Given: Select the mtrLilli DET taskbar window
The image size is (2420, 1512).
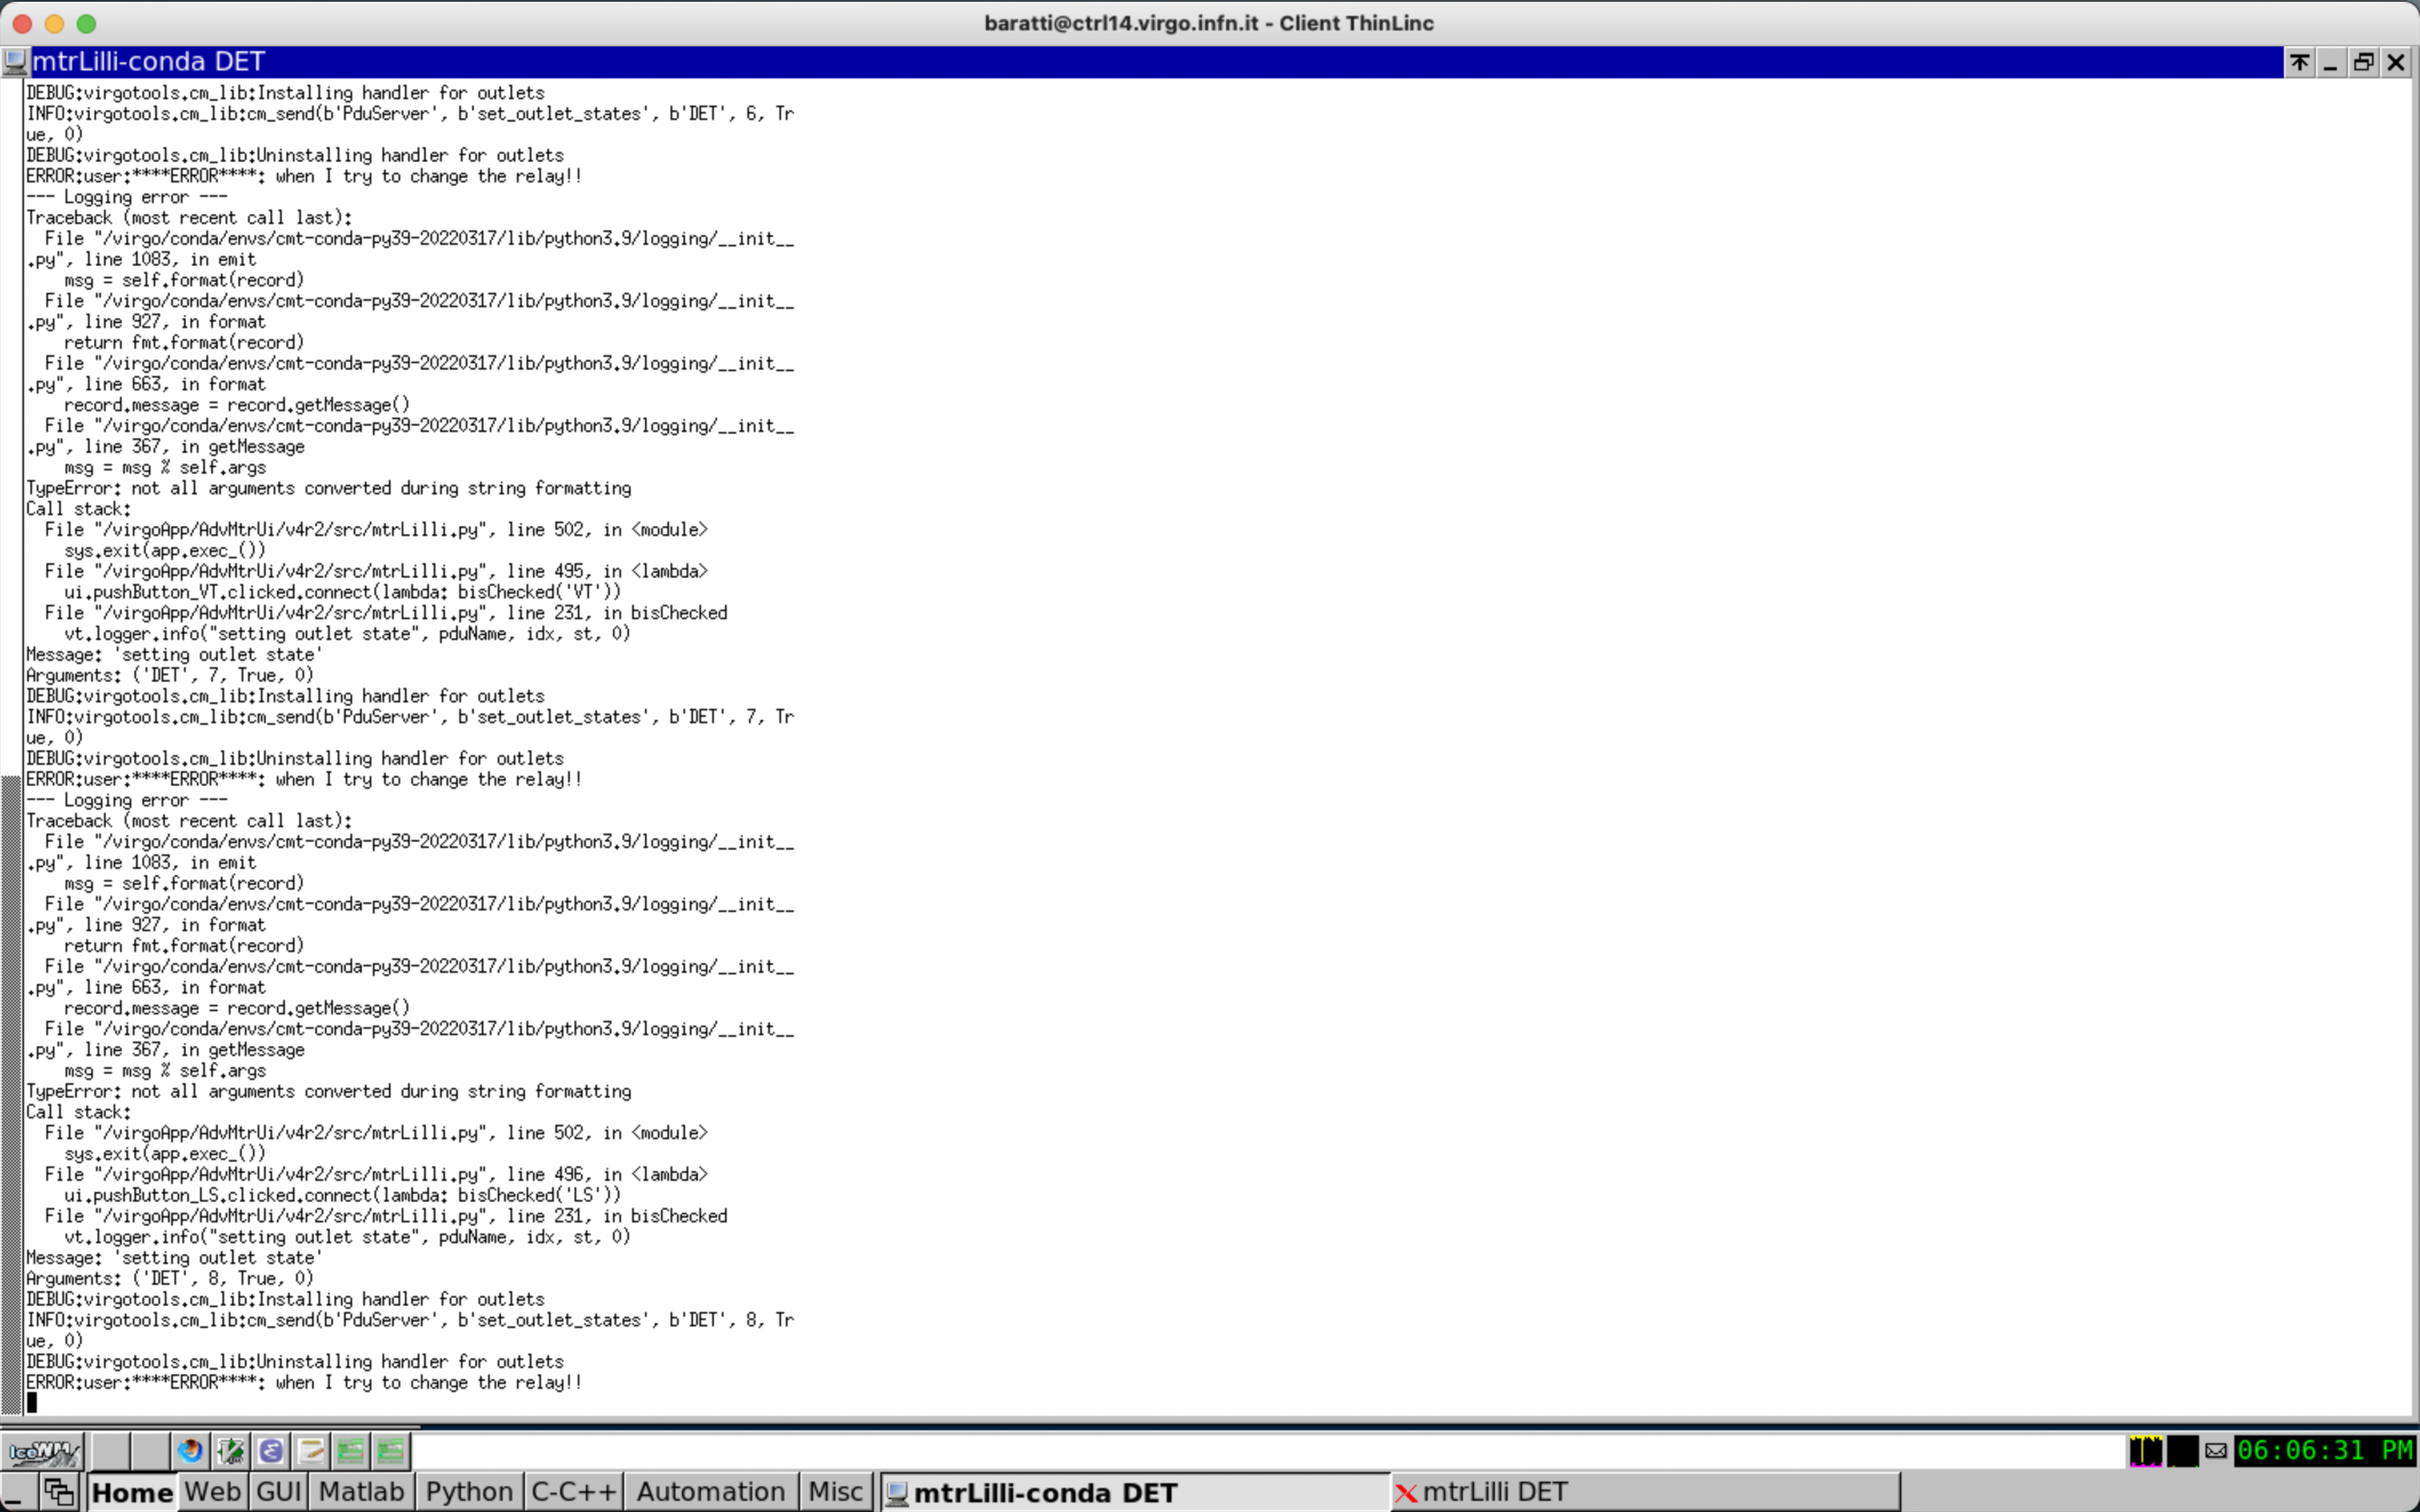Looking at the screenshot, I should 1494,1492.
